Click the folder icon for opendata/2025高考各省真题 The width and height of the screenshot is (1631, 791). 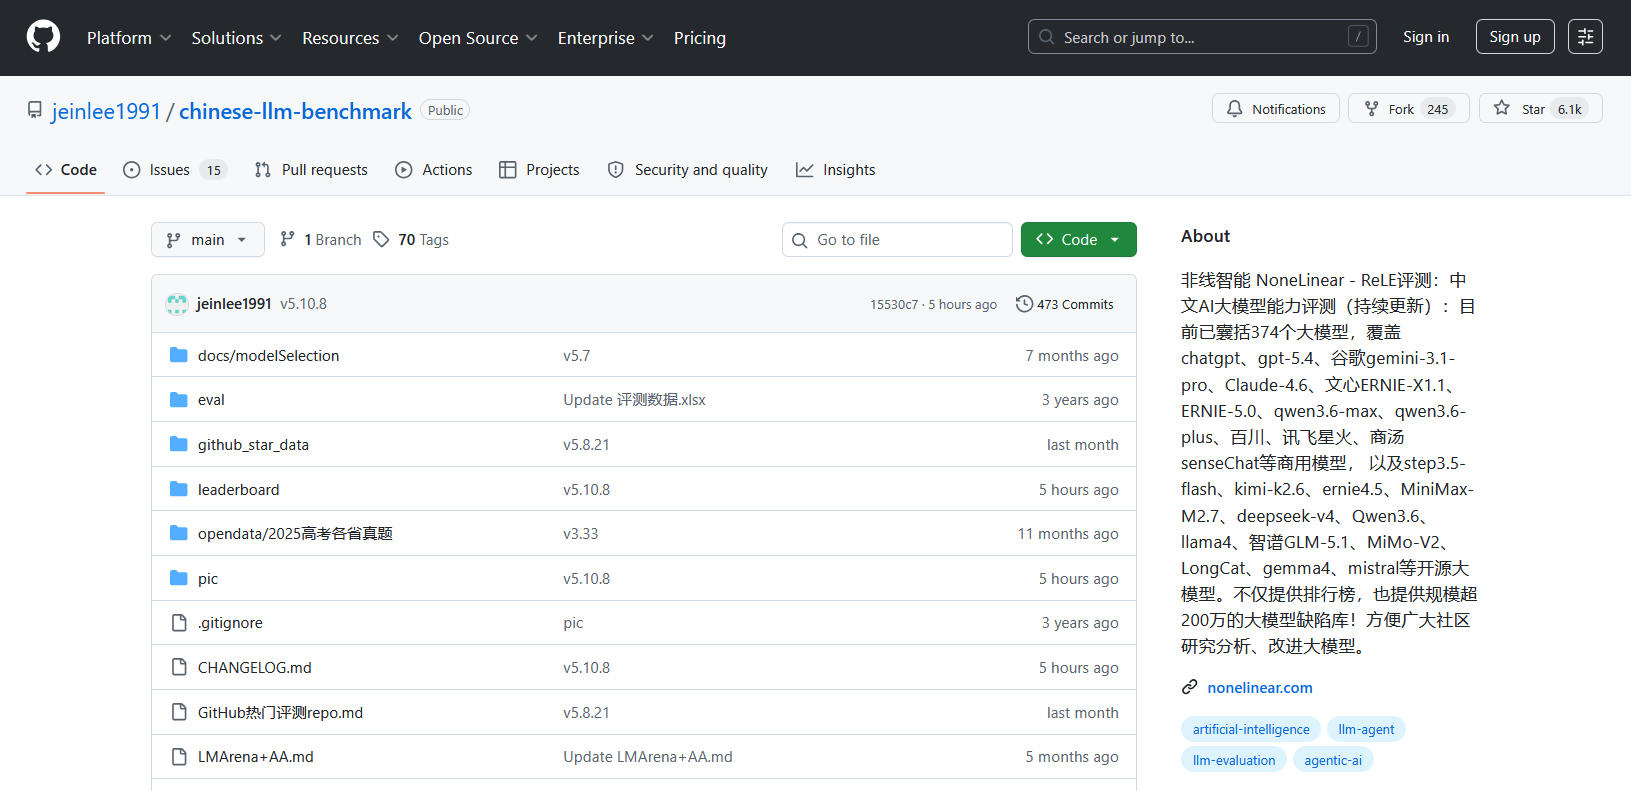[x=179, y=533]
